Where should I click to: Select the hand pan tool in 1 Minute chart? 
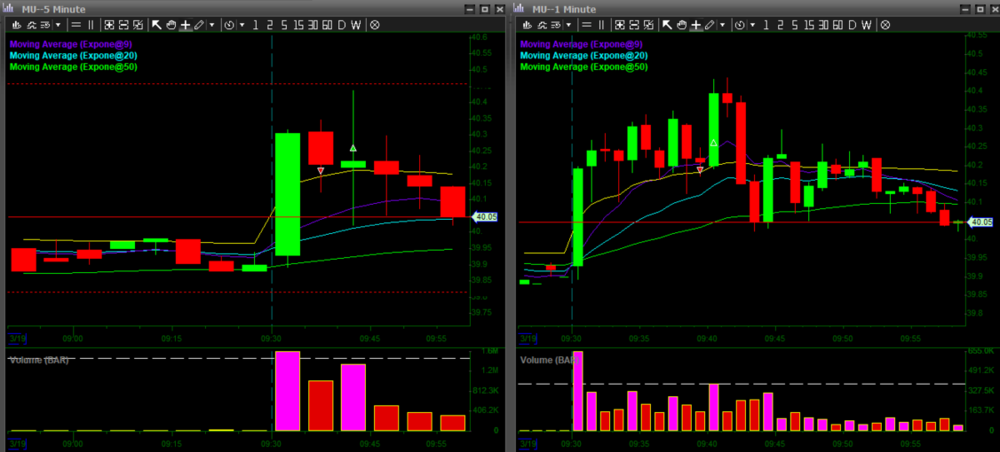pyautogui.click(x=682, y=24)
